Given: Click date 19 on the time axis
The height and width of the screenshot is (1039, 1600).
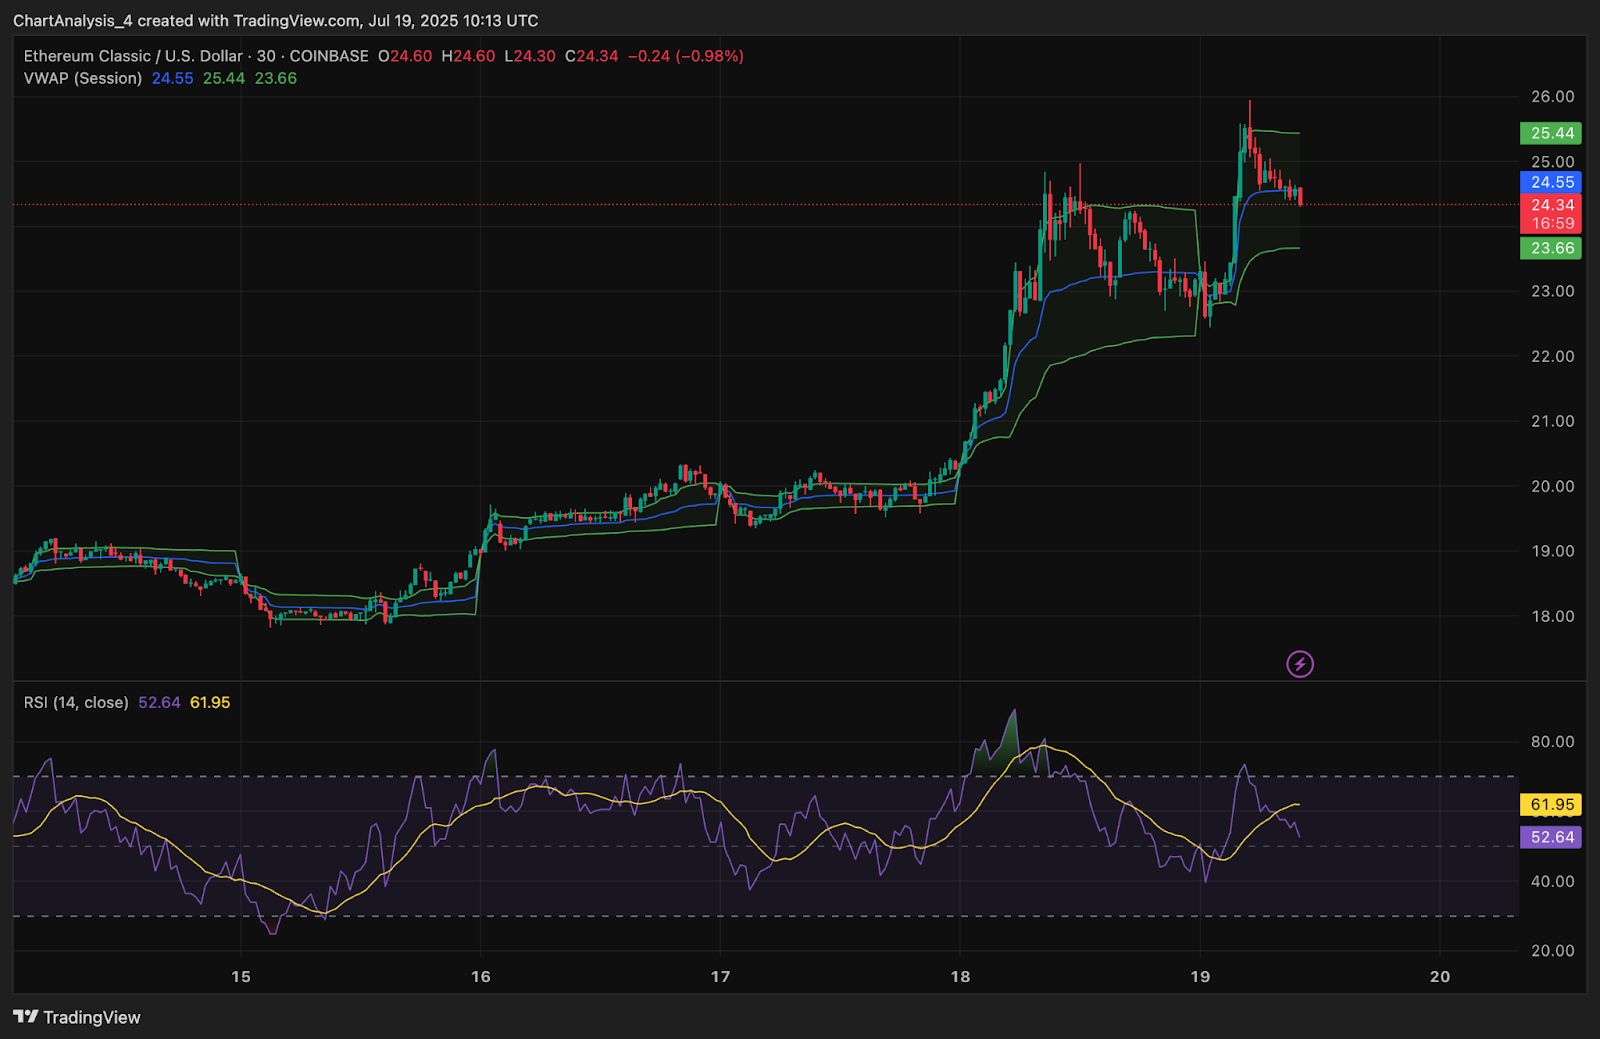Looking at the screenshot, I should [1200, 977].
